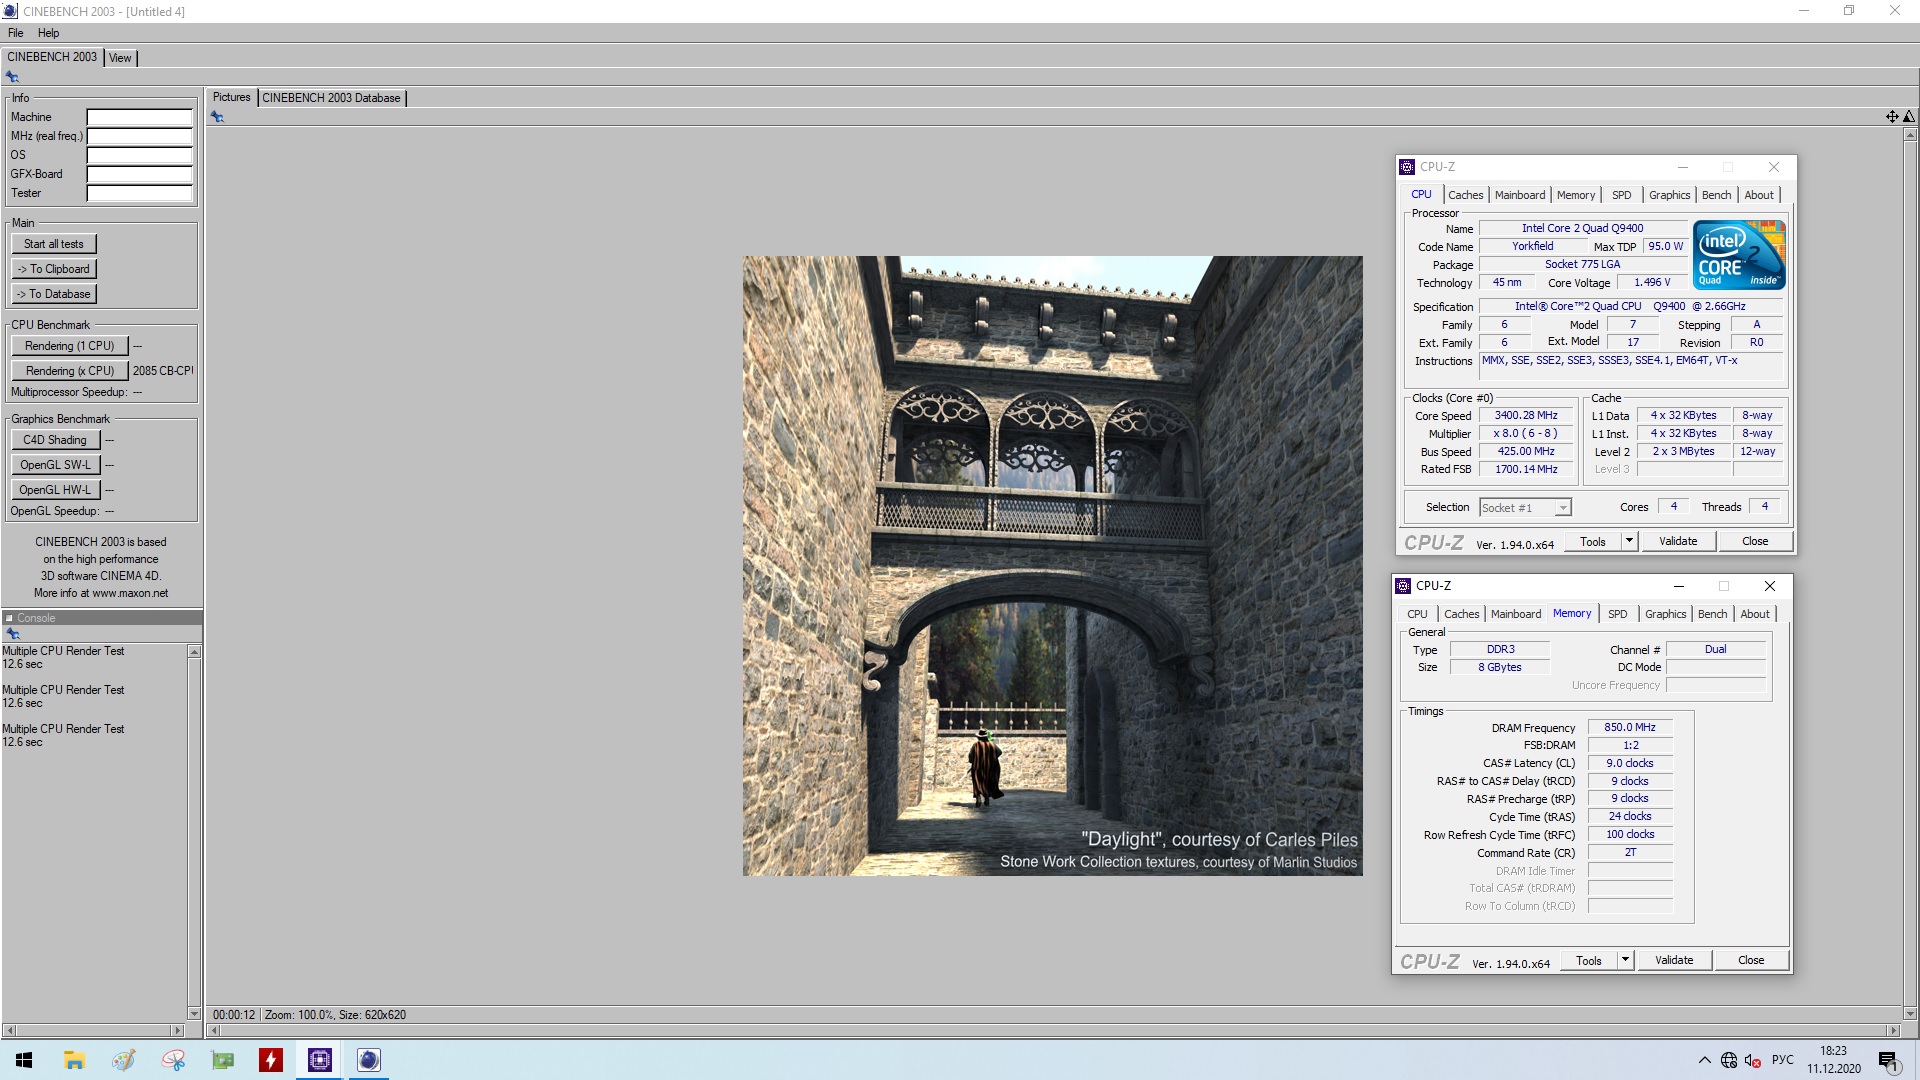Image resolution: width=1920 pixels, height=1080 pixels.
Task: Click the Intel Core 2 Quad logo
Action: pyautogui.click(x=1739, y=255)
